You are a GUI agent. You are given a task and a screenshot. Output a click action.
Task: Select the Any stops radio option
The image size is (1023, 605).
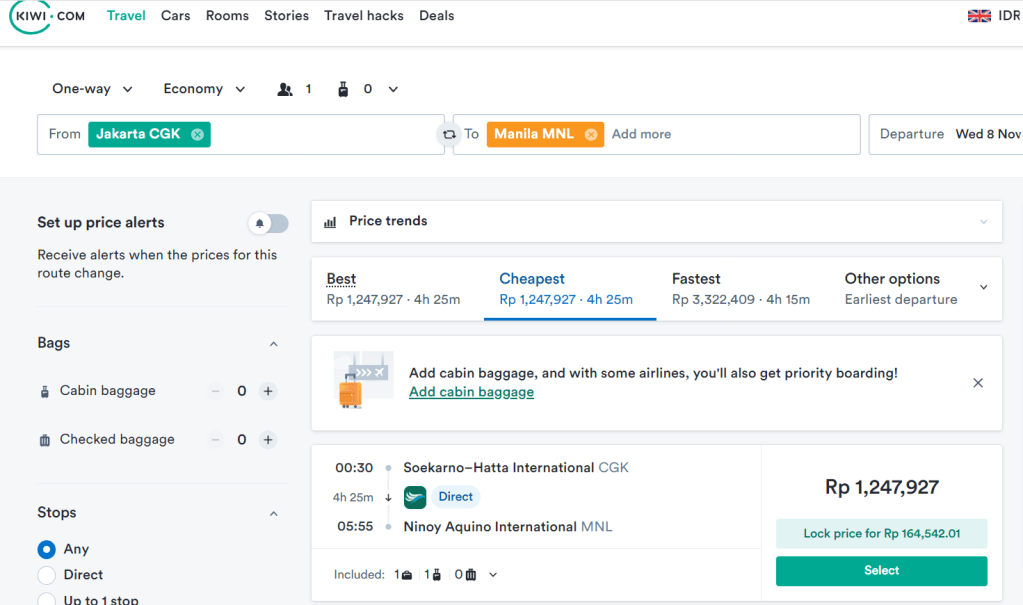click(46, 549)
